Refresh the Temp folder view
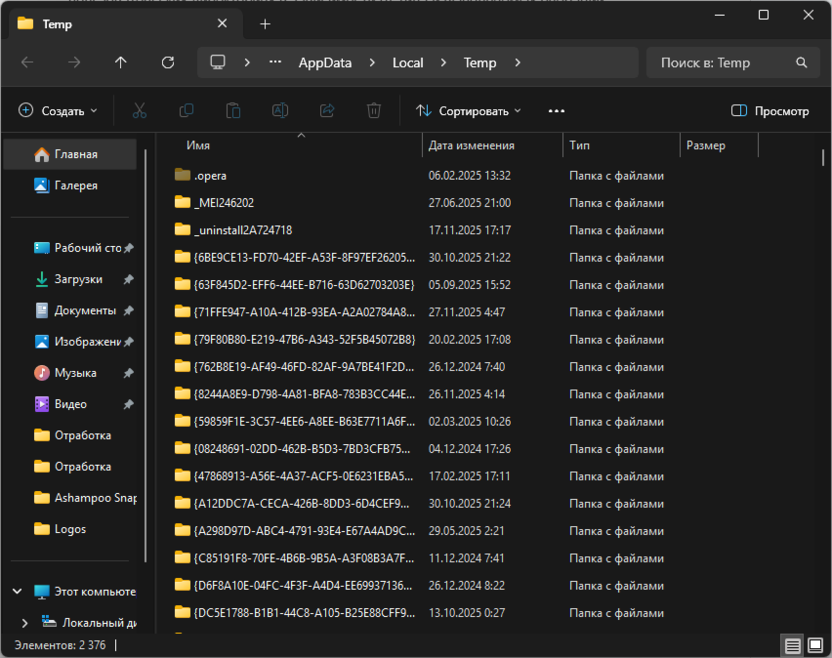This screenshot has width=832, height=658. pyautogui.click(x=167, y=62)
